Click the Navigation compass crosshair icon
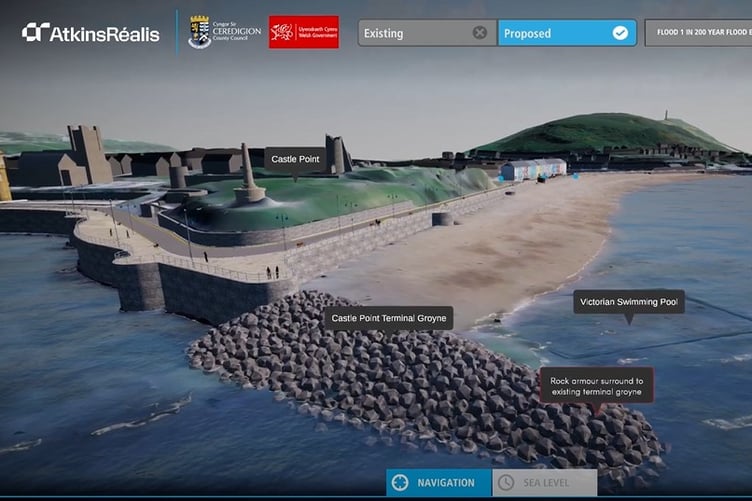 [400, 483]
